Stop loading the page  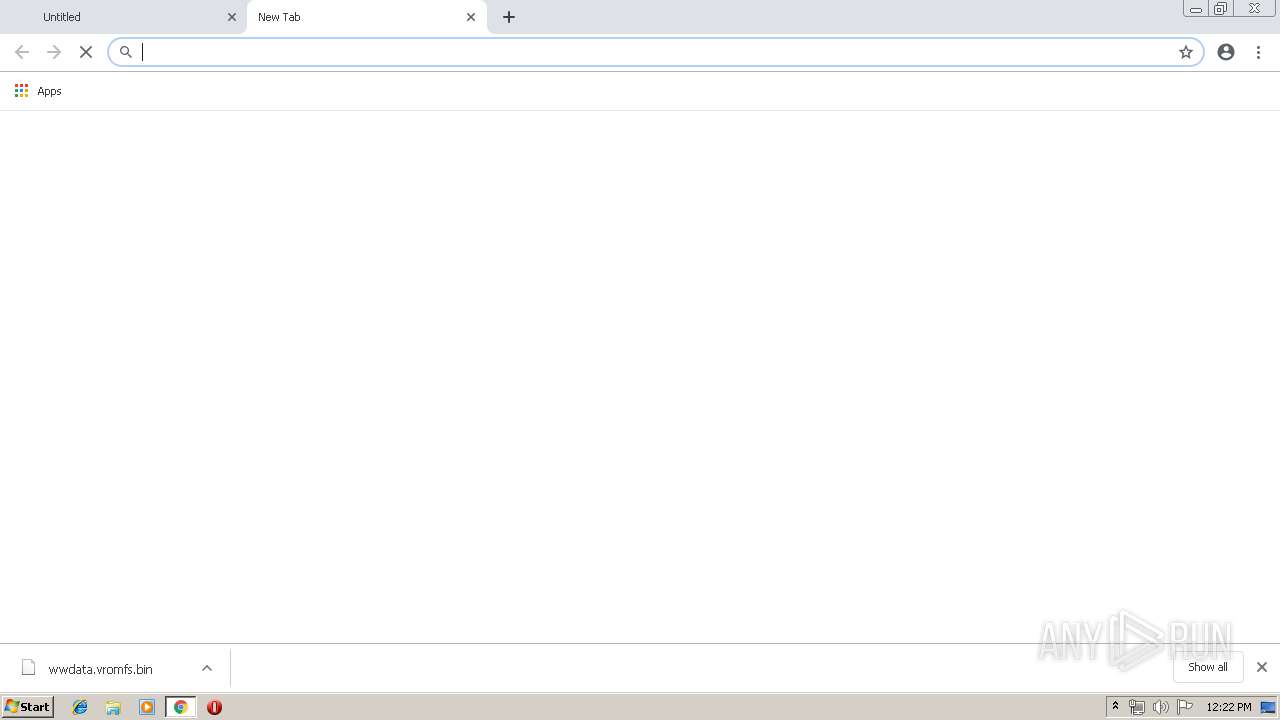click(86, 52)
